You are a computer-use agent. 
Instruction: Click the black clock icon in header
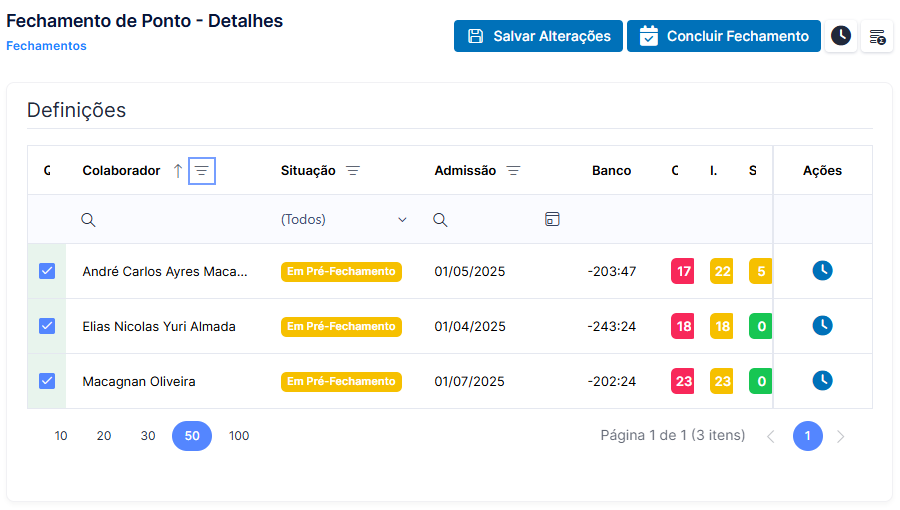841,36
